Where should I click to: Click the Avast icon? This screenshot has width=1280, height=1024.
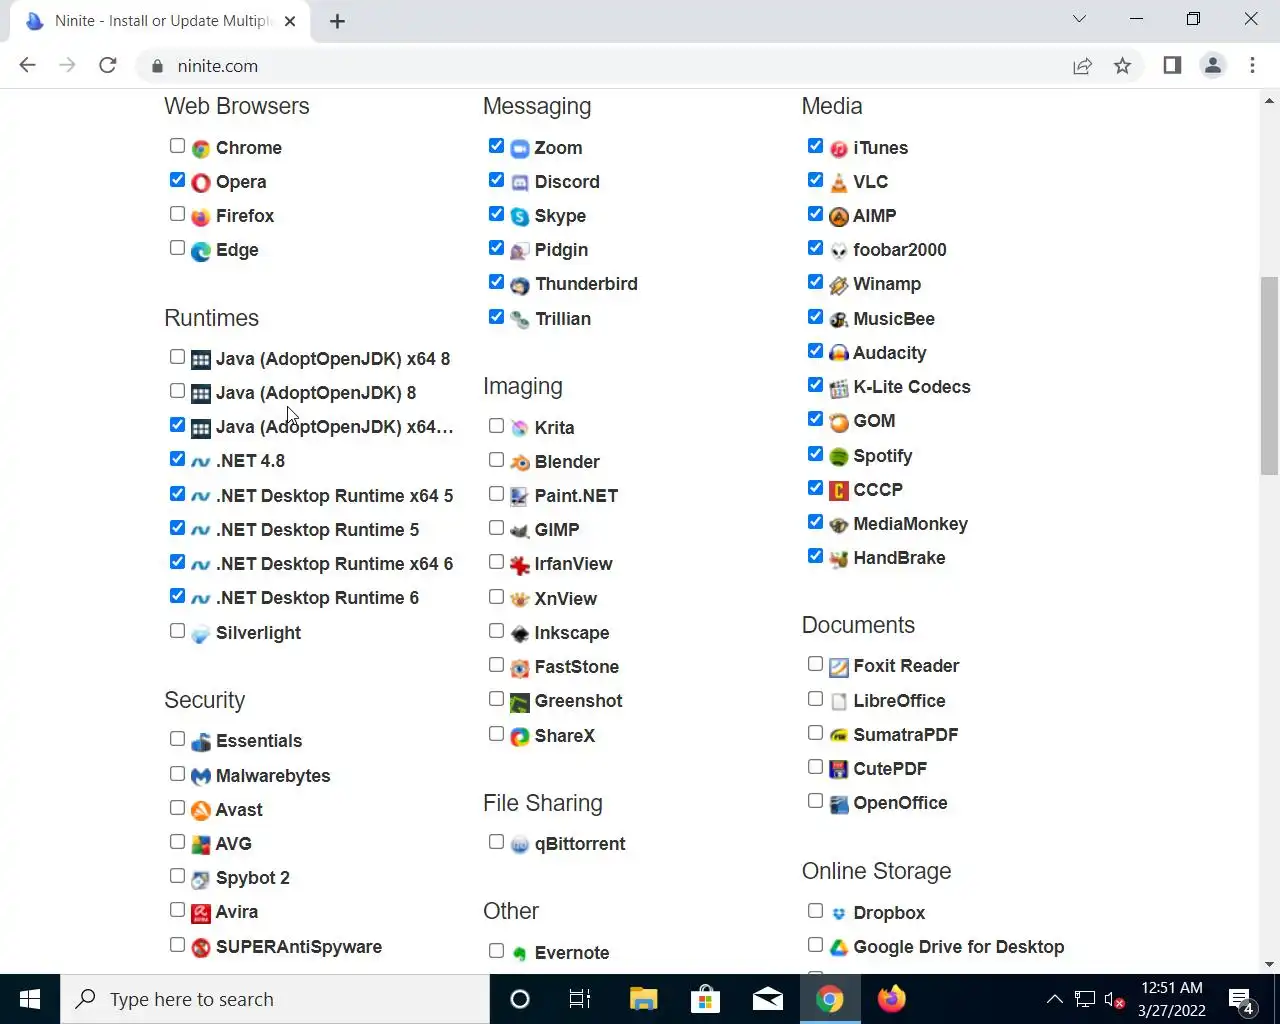tap(201, 810)
